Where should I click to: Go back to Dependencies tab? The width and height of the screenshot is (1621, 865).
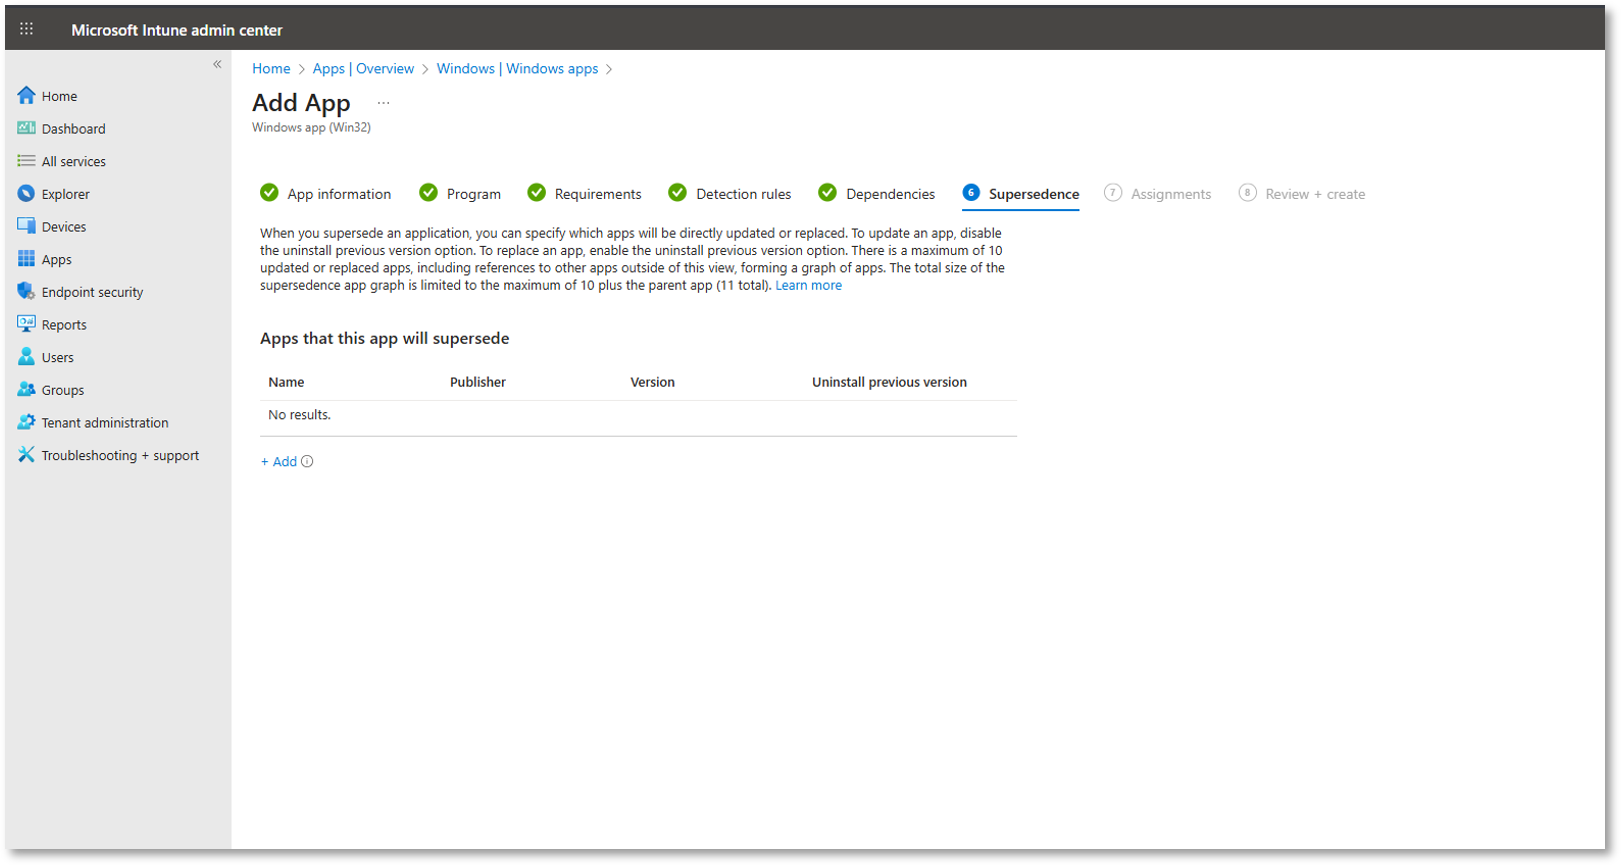point(890,194)
